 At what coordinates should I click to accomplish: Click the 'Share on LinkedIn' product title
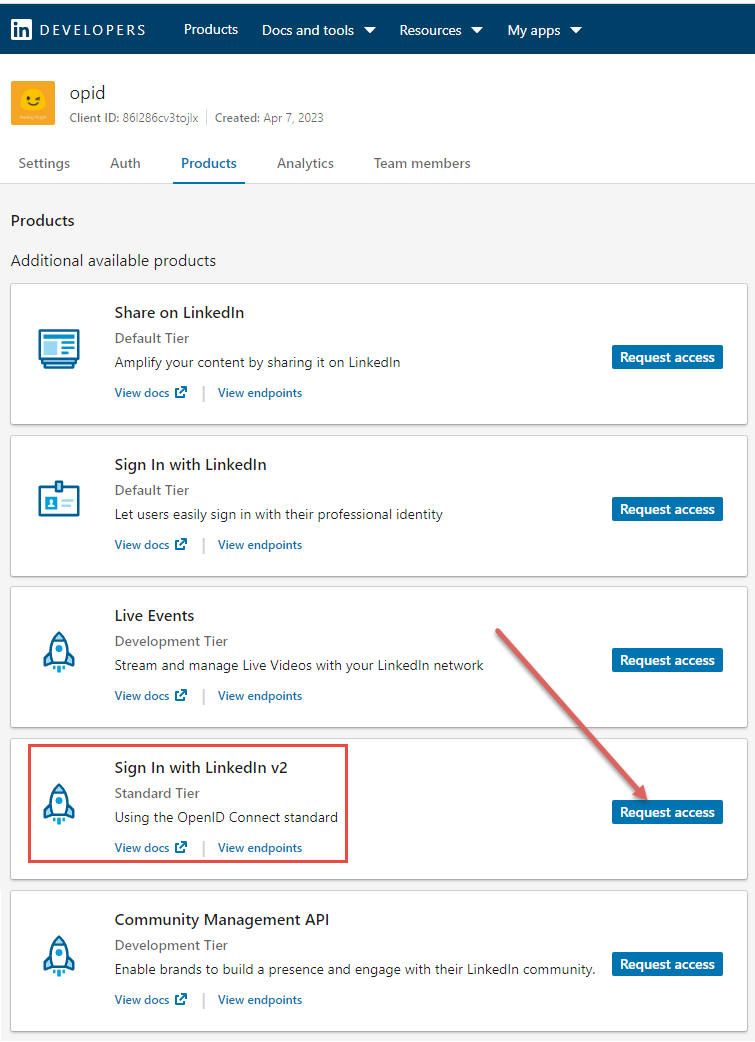(x=179, y=312)
